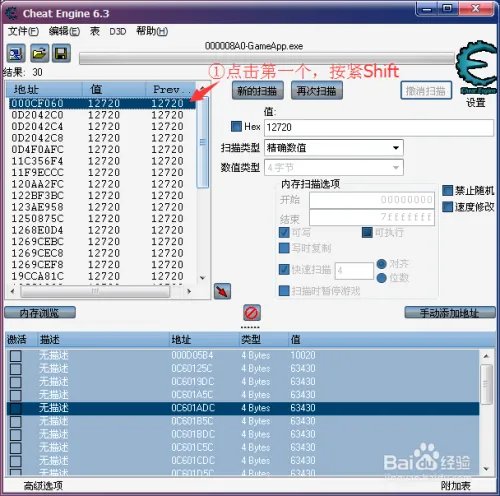
Task: Click the red arrow add-to-list icon
Action: pyautogui.click(x=222, y=291)
